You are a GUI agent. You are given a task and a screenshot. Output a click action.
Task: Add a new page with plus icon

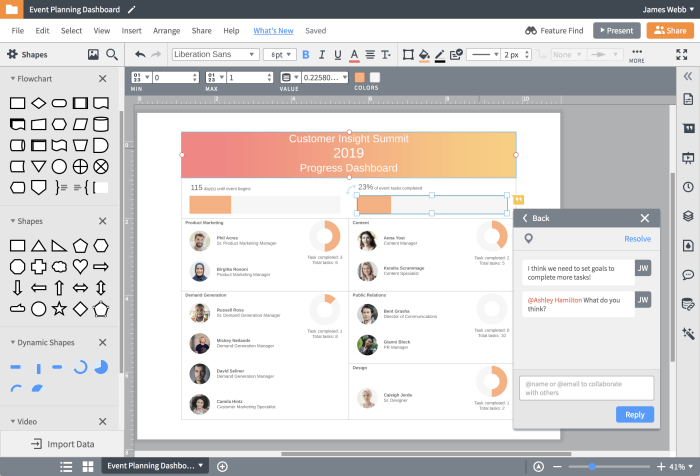tap(222, 467)
